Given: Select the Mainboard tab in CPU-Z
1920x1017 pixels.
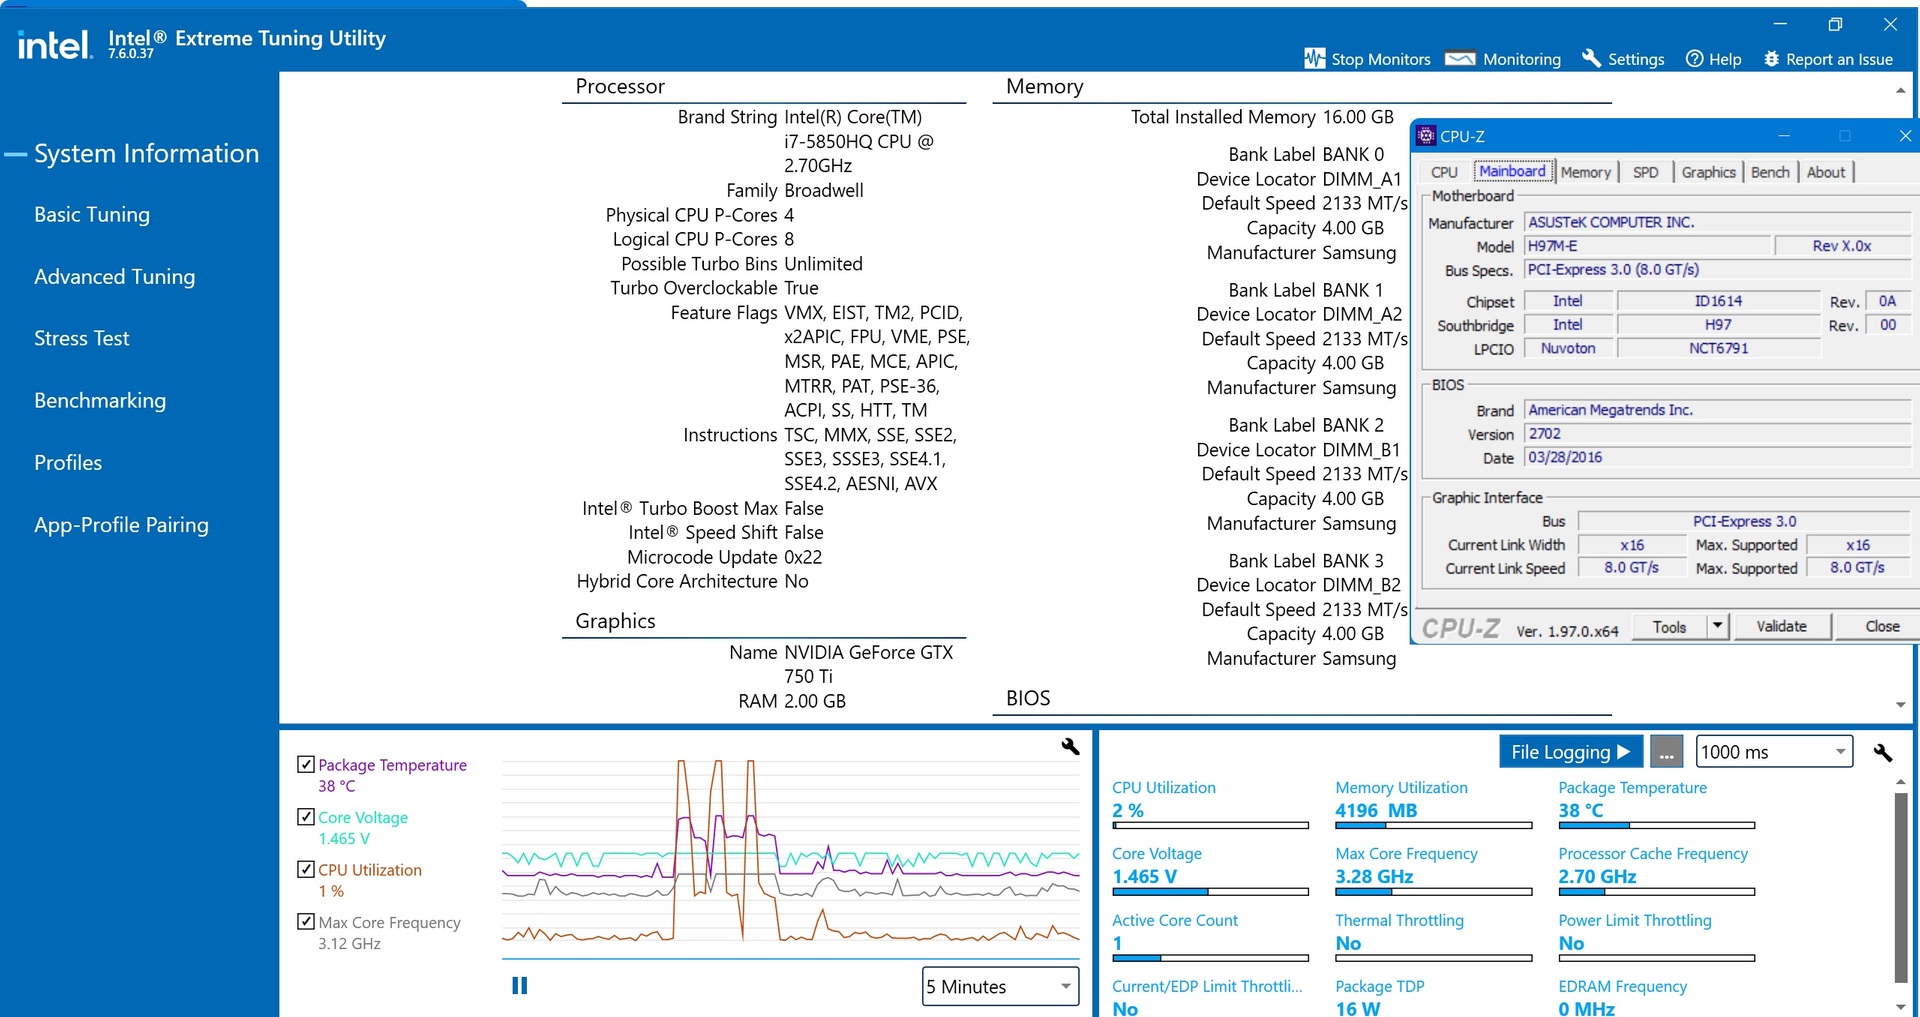Looking at the screenshot, I should (1512, 171).
